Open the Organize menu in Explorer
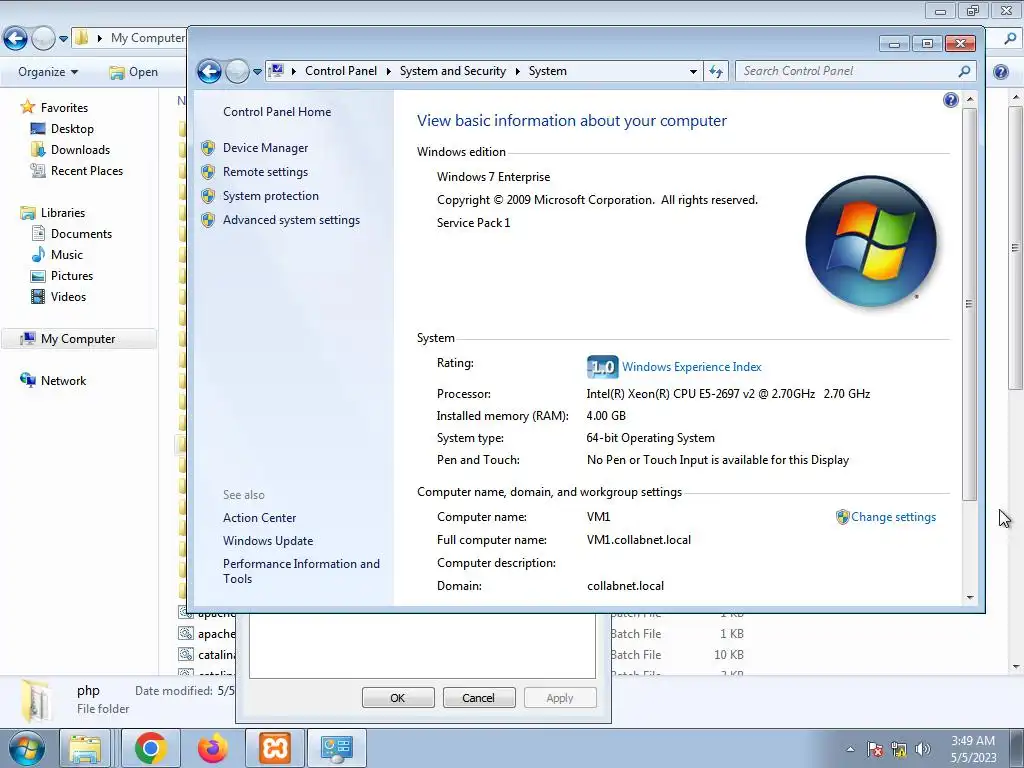The image size is (1024, 768). (48, 72)
